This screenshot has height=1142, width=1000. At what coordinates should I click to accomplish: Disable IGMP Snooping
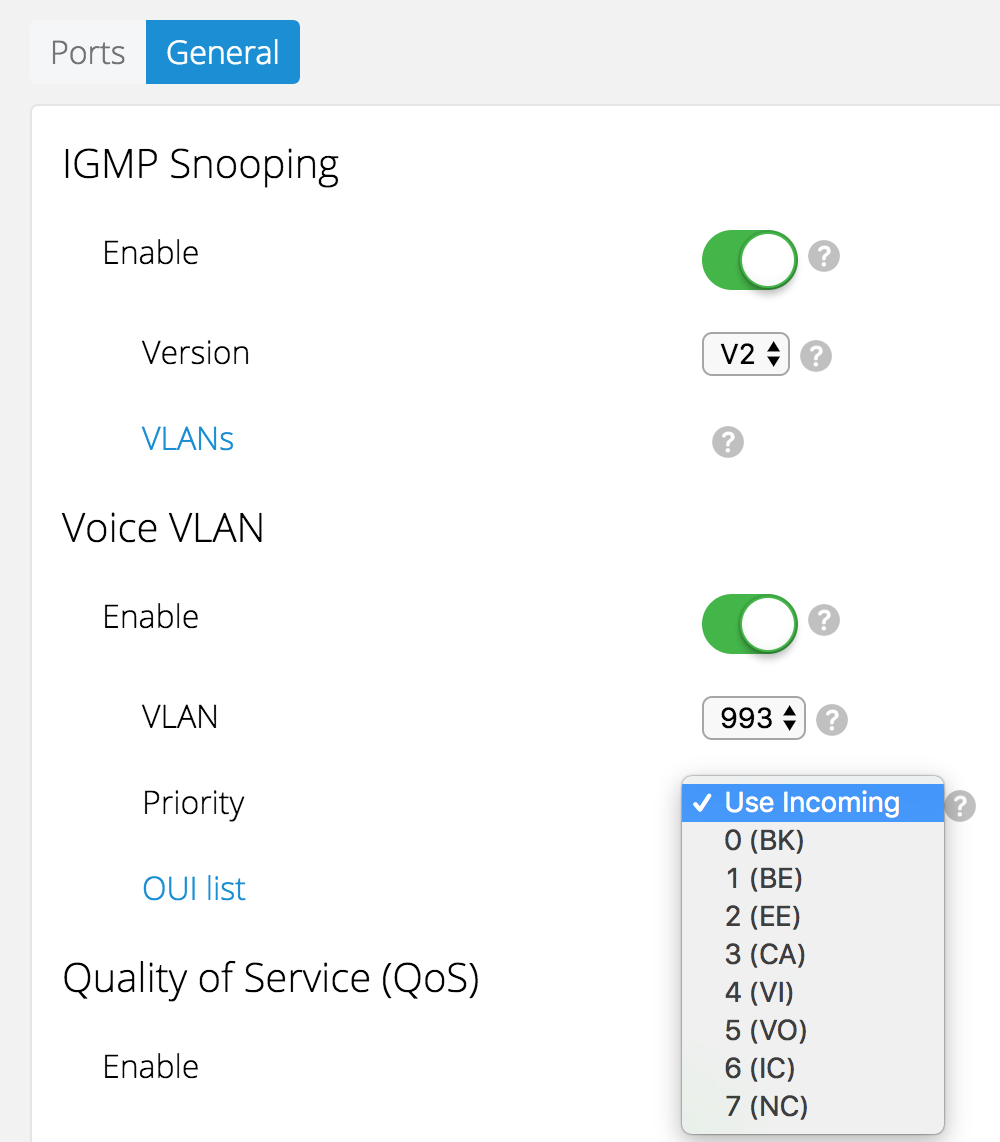749,259
